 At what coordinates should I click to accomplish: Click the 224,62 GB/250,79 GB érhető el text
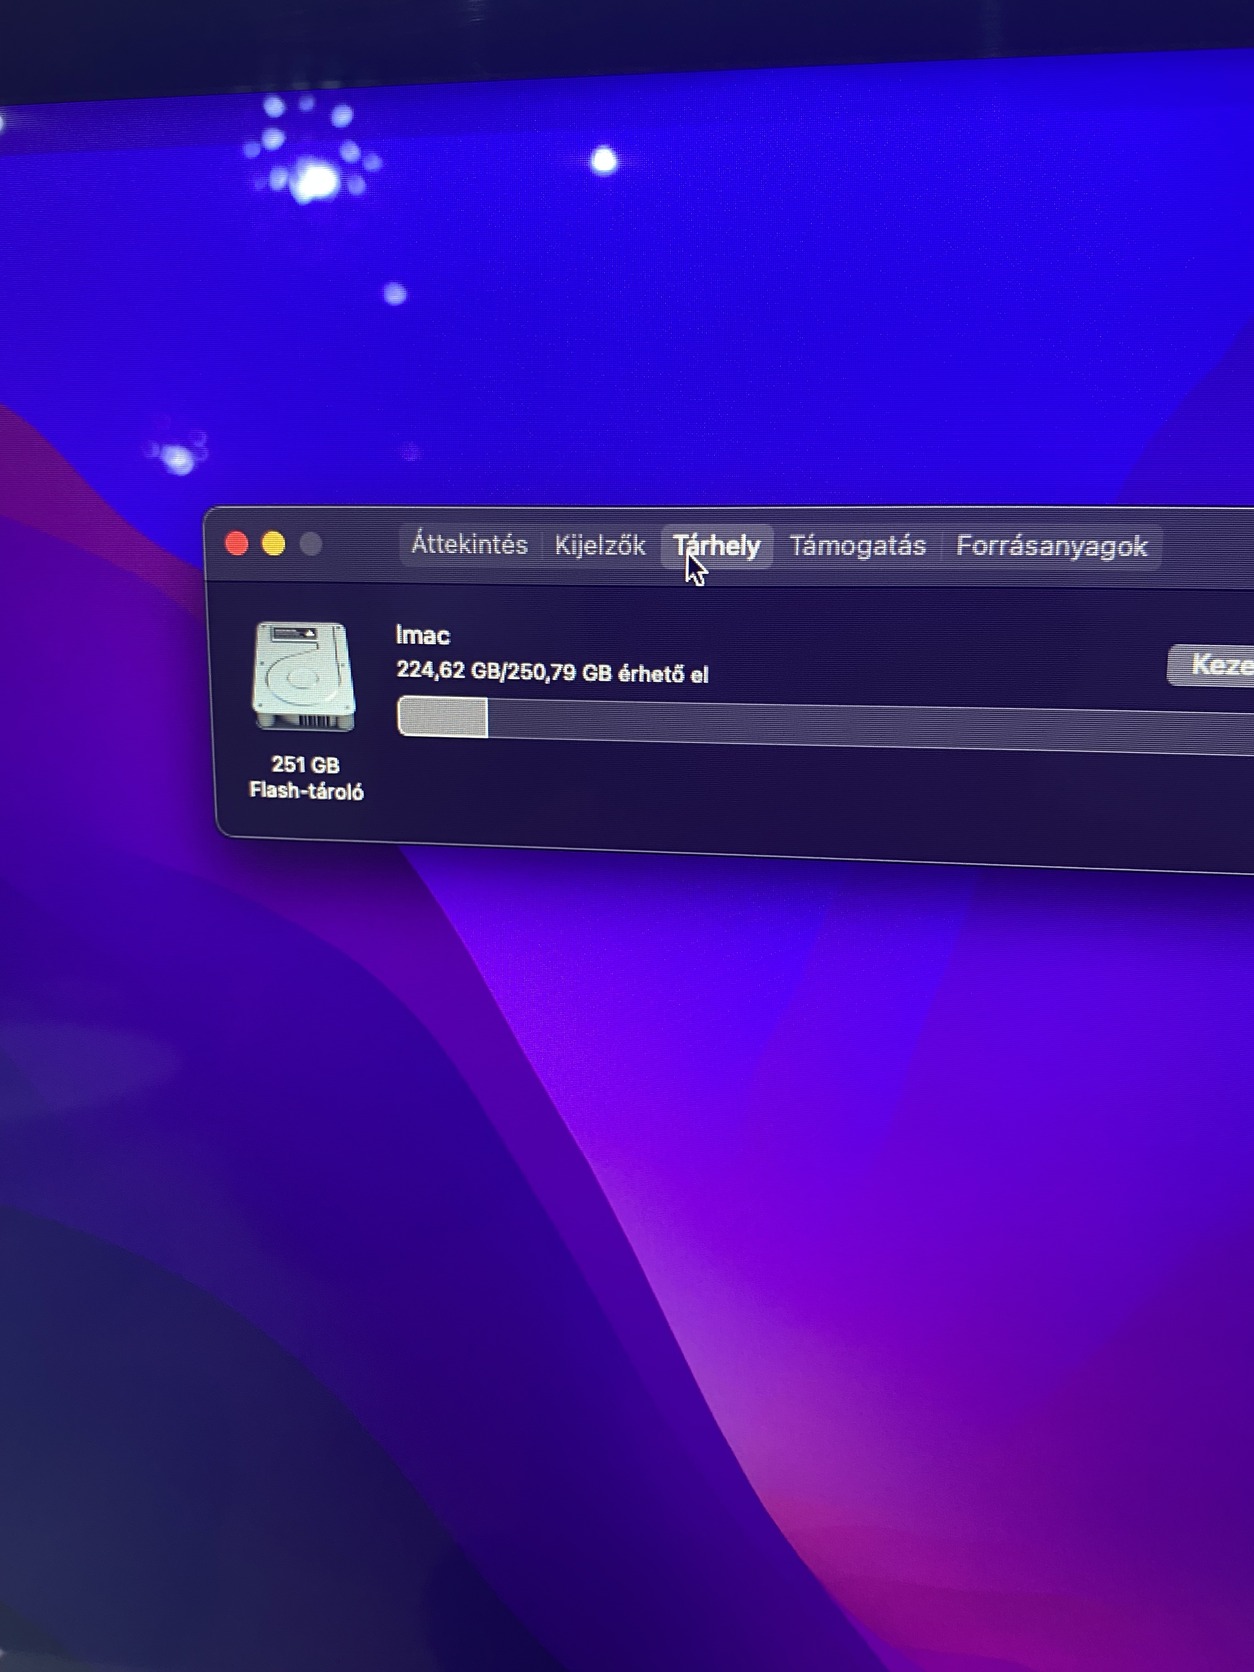click(552, 672)
